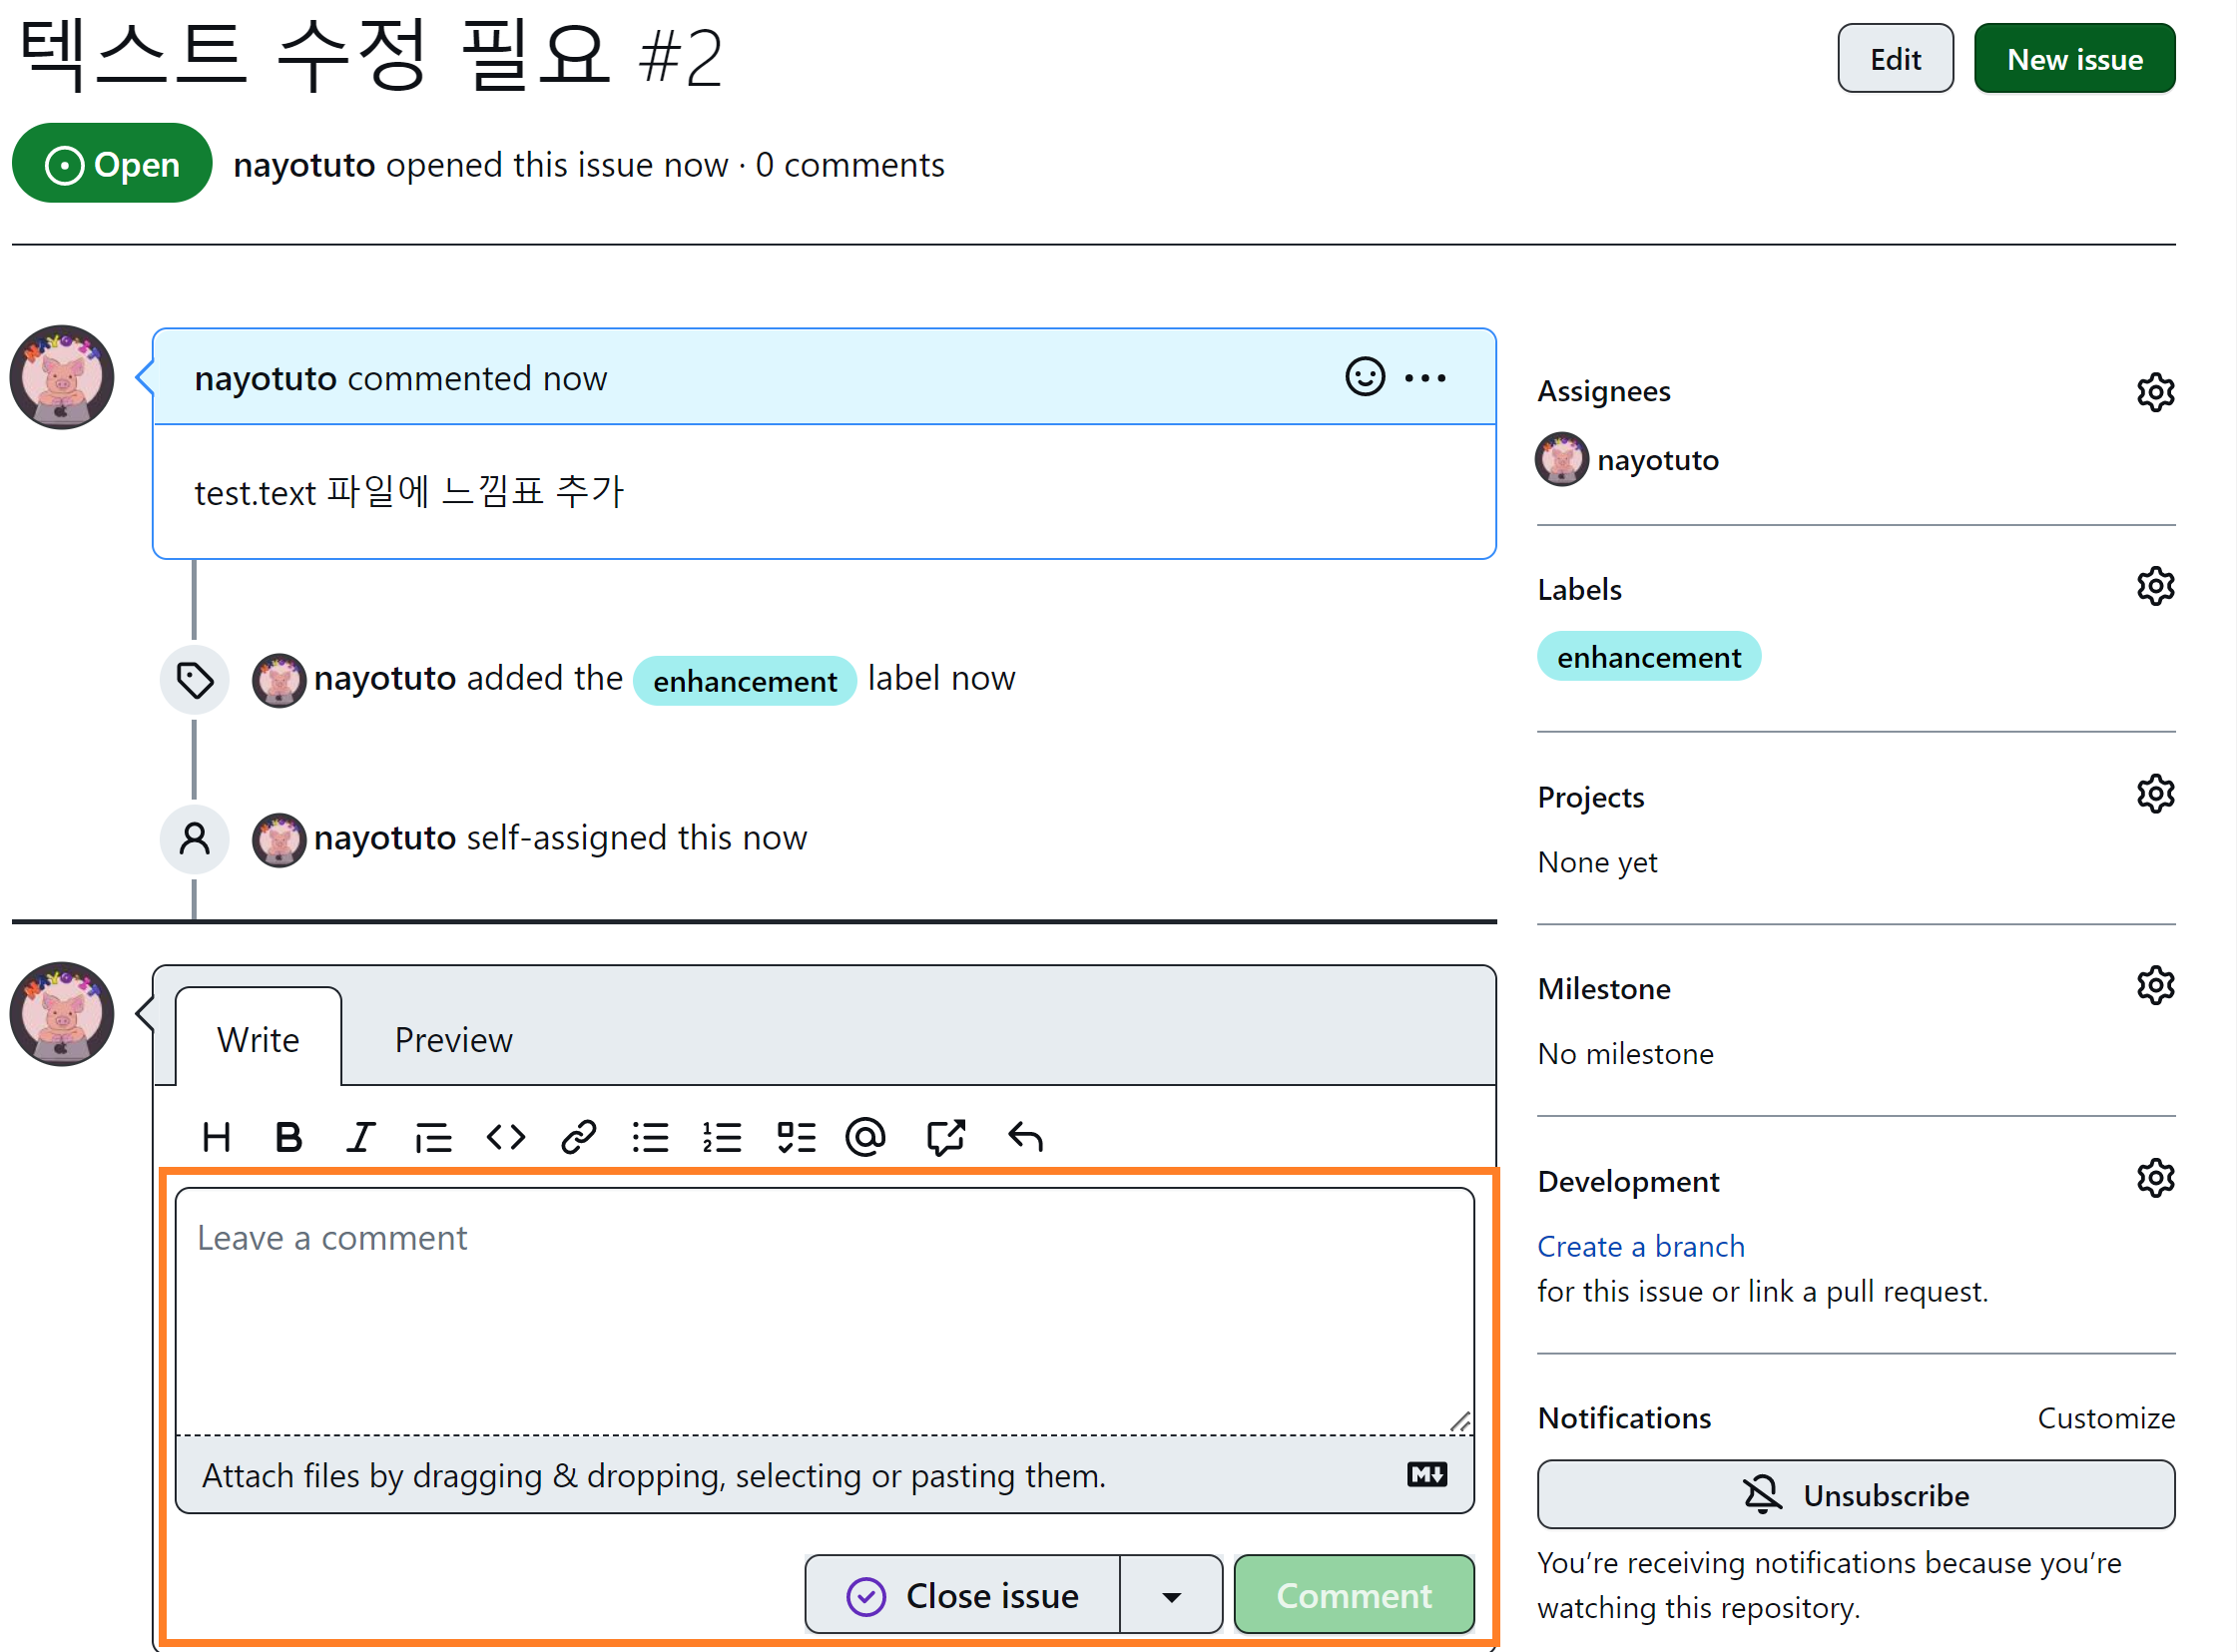Toggle Bold text formatting
This screenshot has height=1652, width=2237.
[288, 1137]
